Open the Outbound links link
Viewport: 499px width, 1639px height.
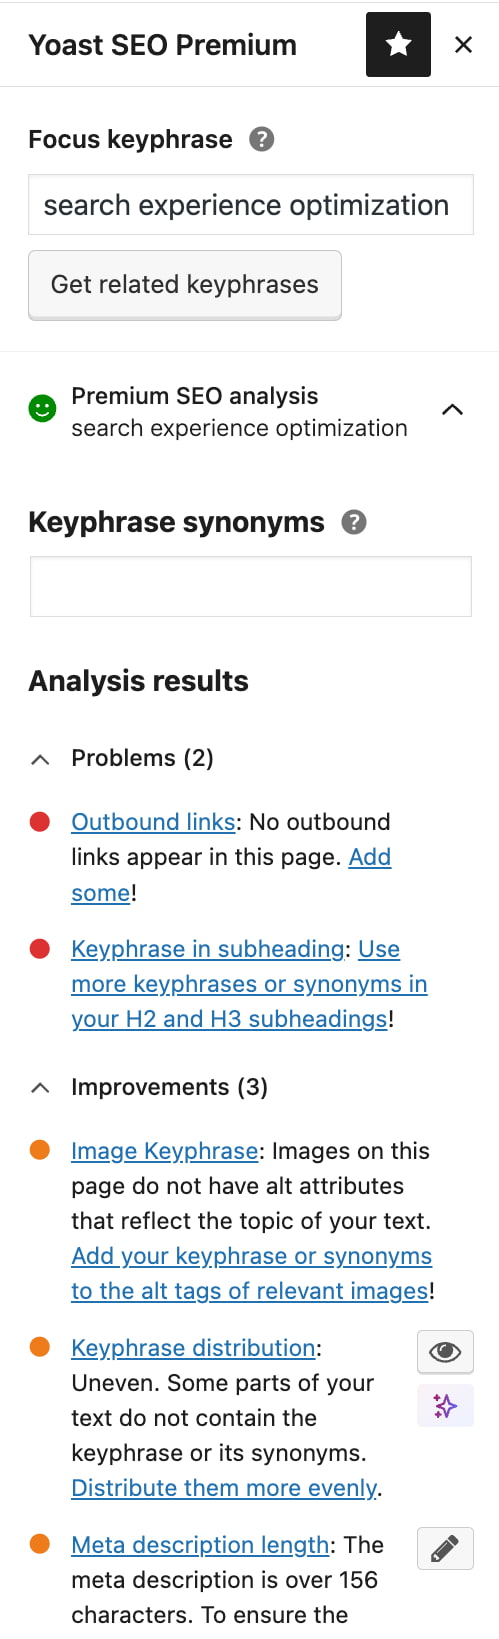click(x=153, y=822)
